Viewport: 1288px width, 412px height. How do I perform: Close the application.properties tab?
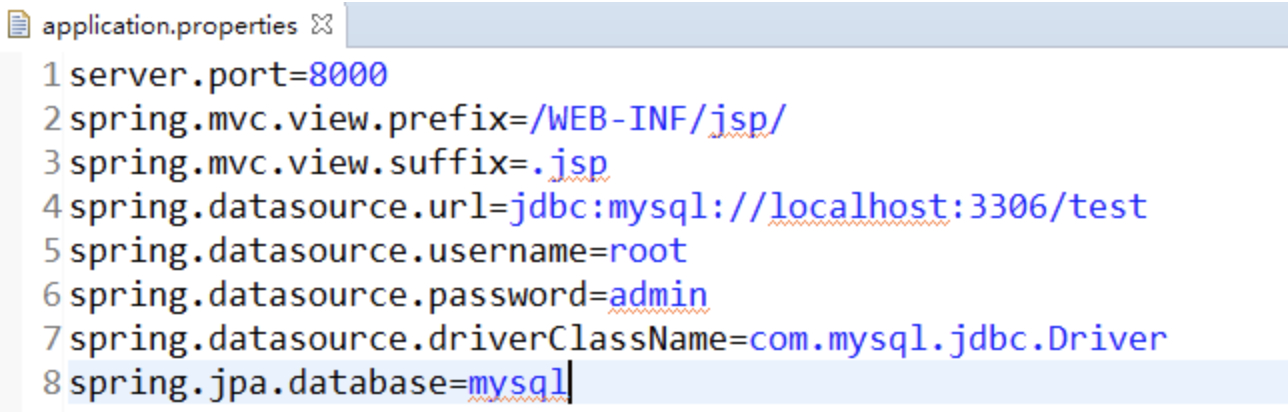point(322,24)
